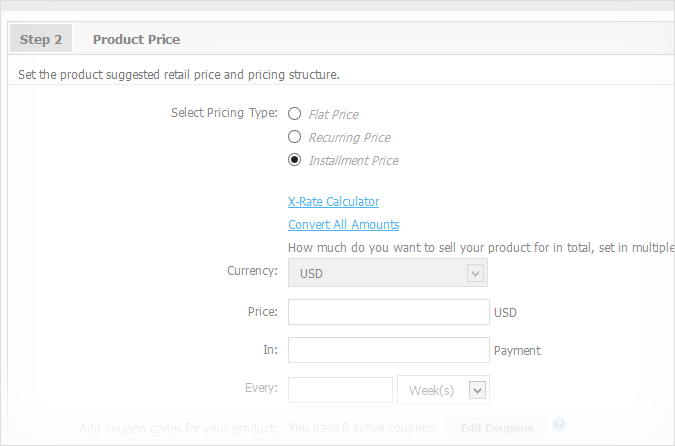The image size is (675, 446).
Task: Click the In Payment count field
Action: click(x=388, y=350)
